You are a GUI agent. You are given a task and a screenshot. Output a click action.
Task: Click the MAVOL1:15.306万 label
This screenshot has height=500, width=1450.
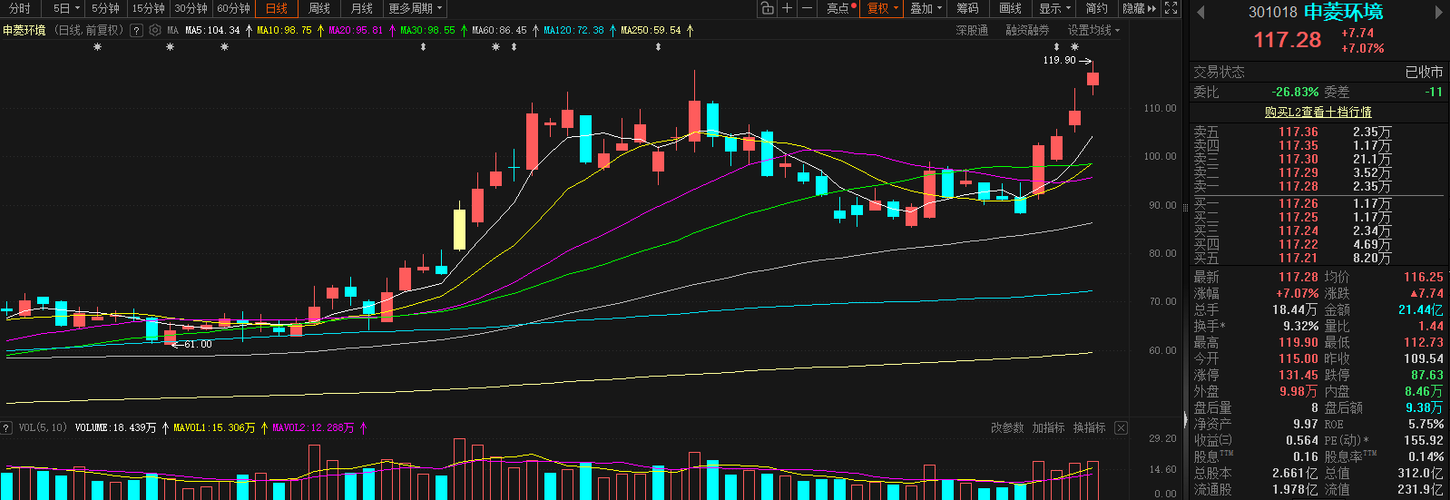[214, 427]
